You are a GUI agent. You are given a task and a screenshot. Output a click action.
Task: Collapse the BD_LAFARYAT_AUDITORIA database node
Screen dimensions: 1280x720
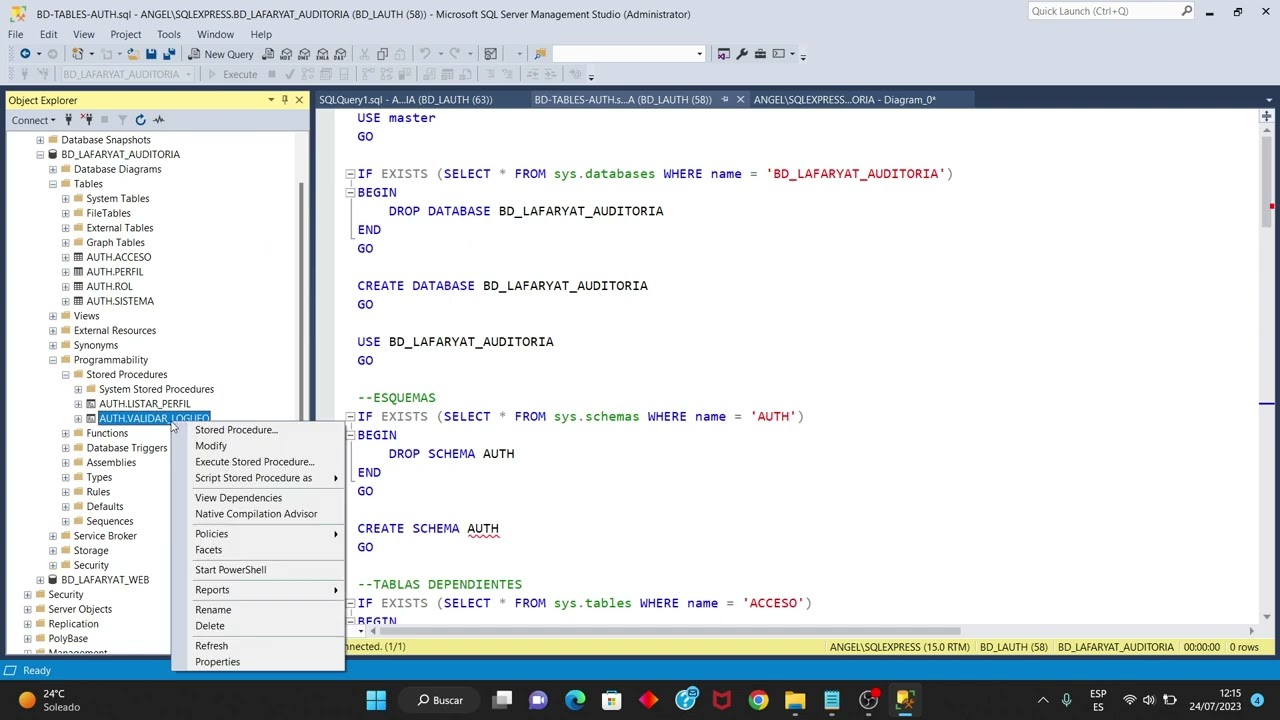click(x=40, y=155)
